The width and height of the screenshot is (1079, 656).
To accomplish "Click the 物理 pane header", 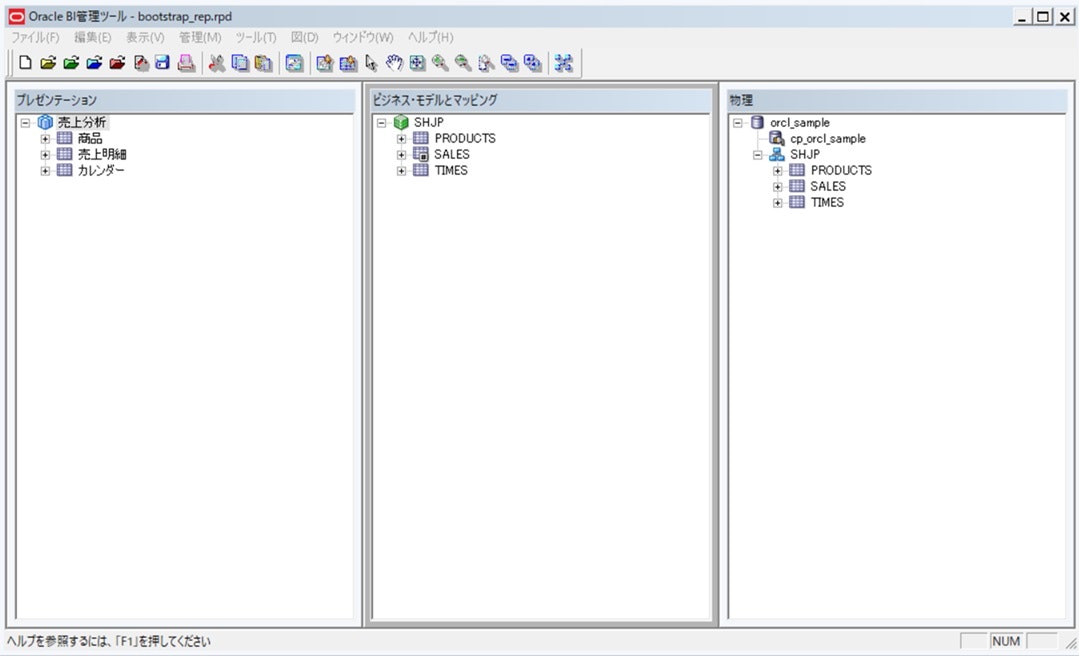I will pyautogui.click(x=897, y=100).
